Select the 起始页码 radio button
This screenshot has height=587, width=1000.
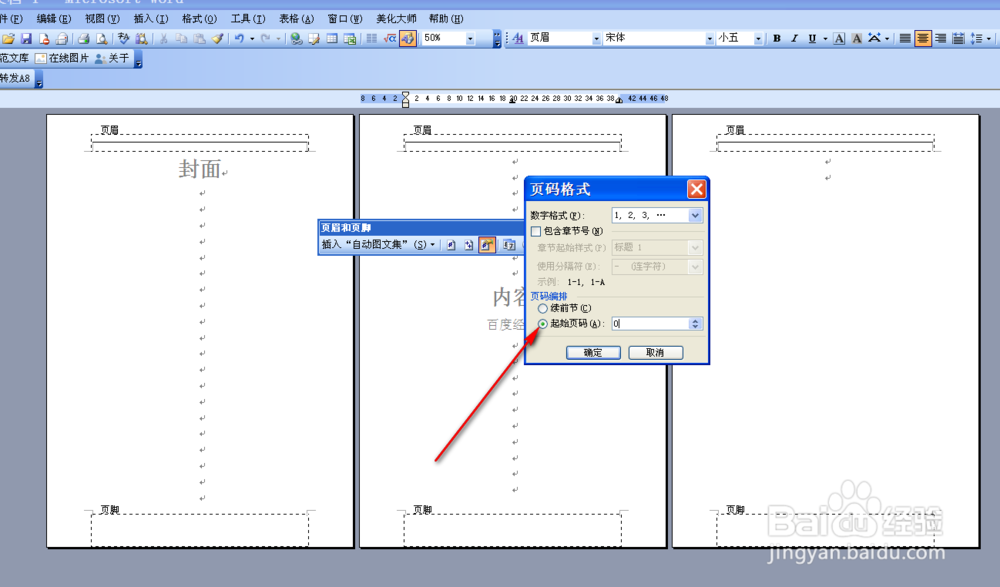coord(543,324)
